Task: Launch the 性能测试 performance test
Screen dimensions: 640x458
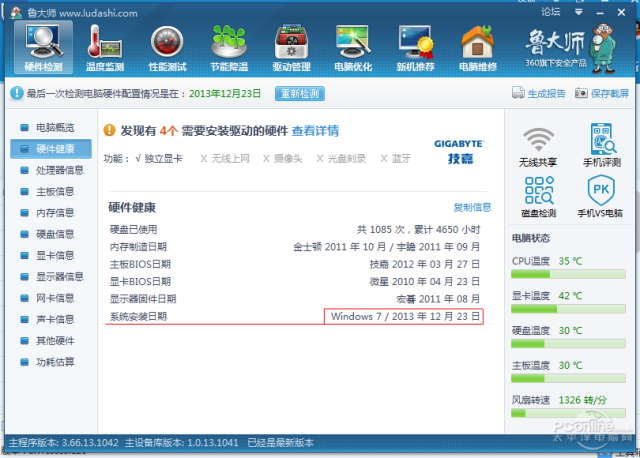Action: tap(167, 47)
